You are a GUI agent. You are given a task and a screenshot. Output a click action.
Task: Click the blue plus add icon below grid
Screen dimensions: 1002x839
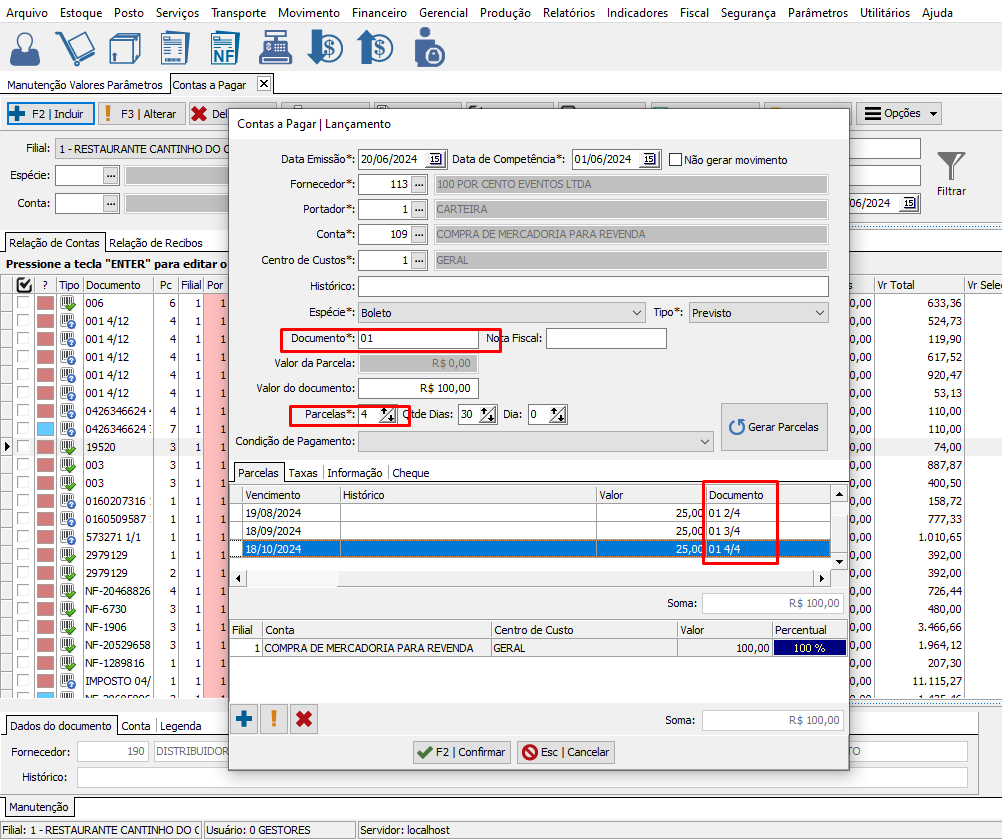(x=244, y=719)
